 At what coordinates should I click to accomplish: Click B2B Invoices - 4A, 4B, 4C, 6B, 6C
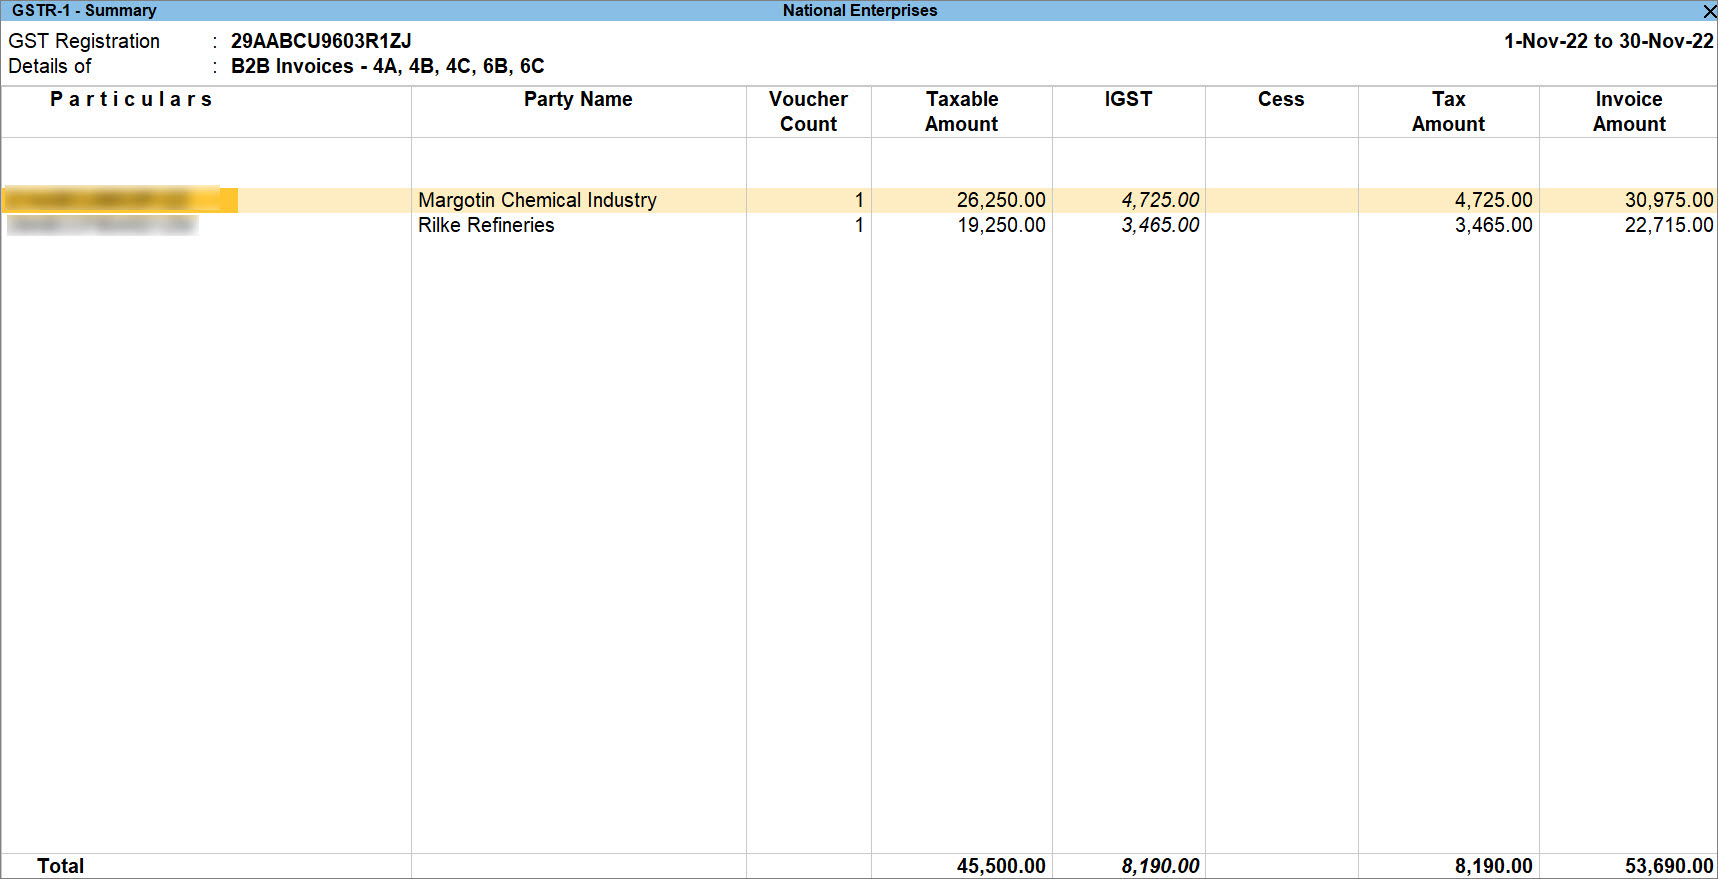pos(388,66)
